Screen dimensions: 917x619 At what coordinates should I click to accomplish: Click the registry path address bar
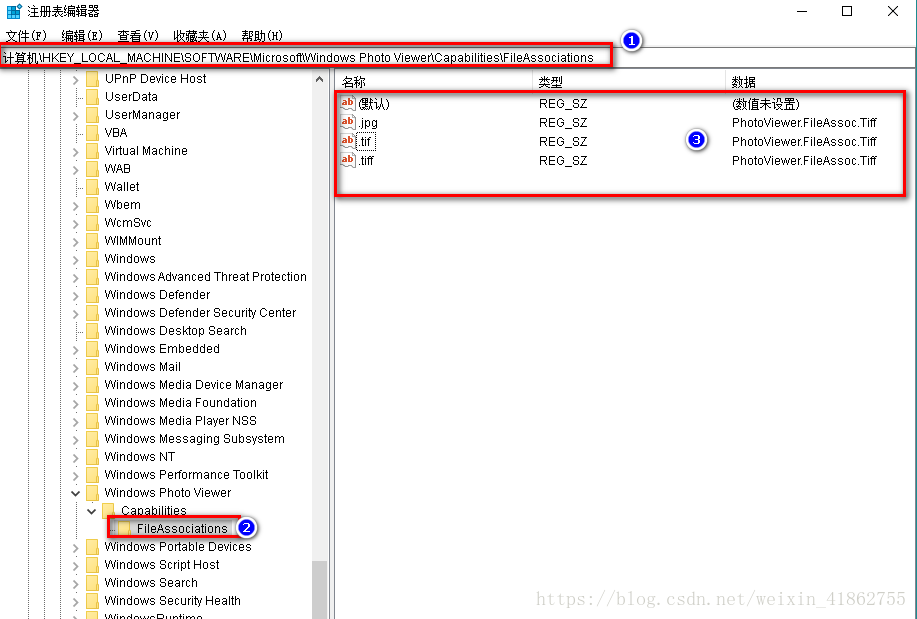(x=457, y=57)
